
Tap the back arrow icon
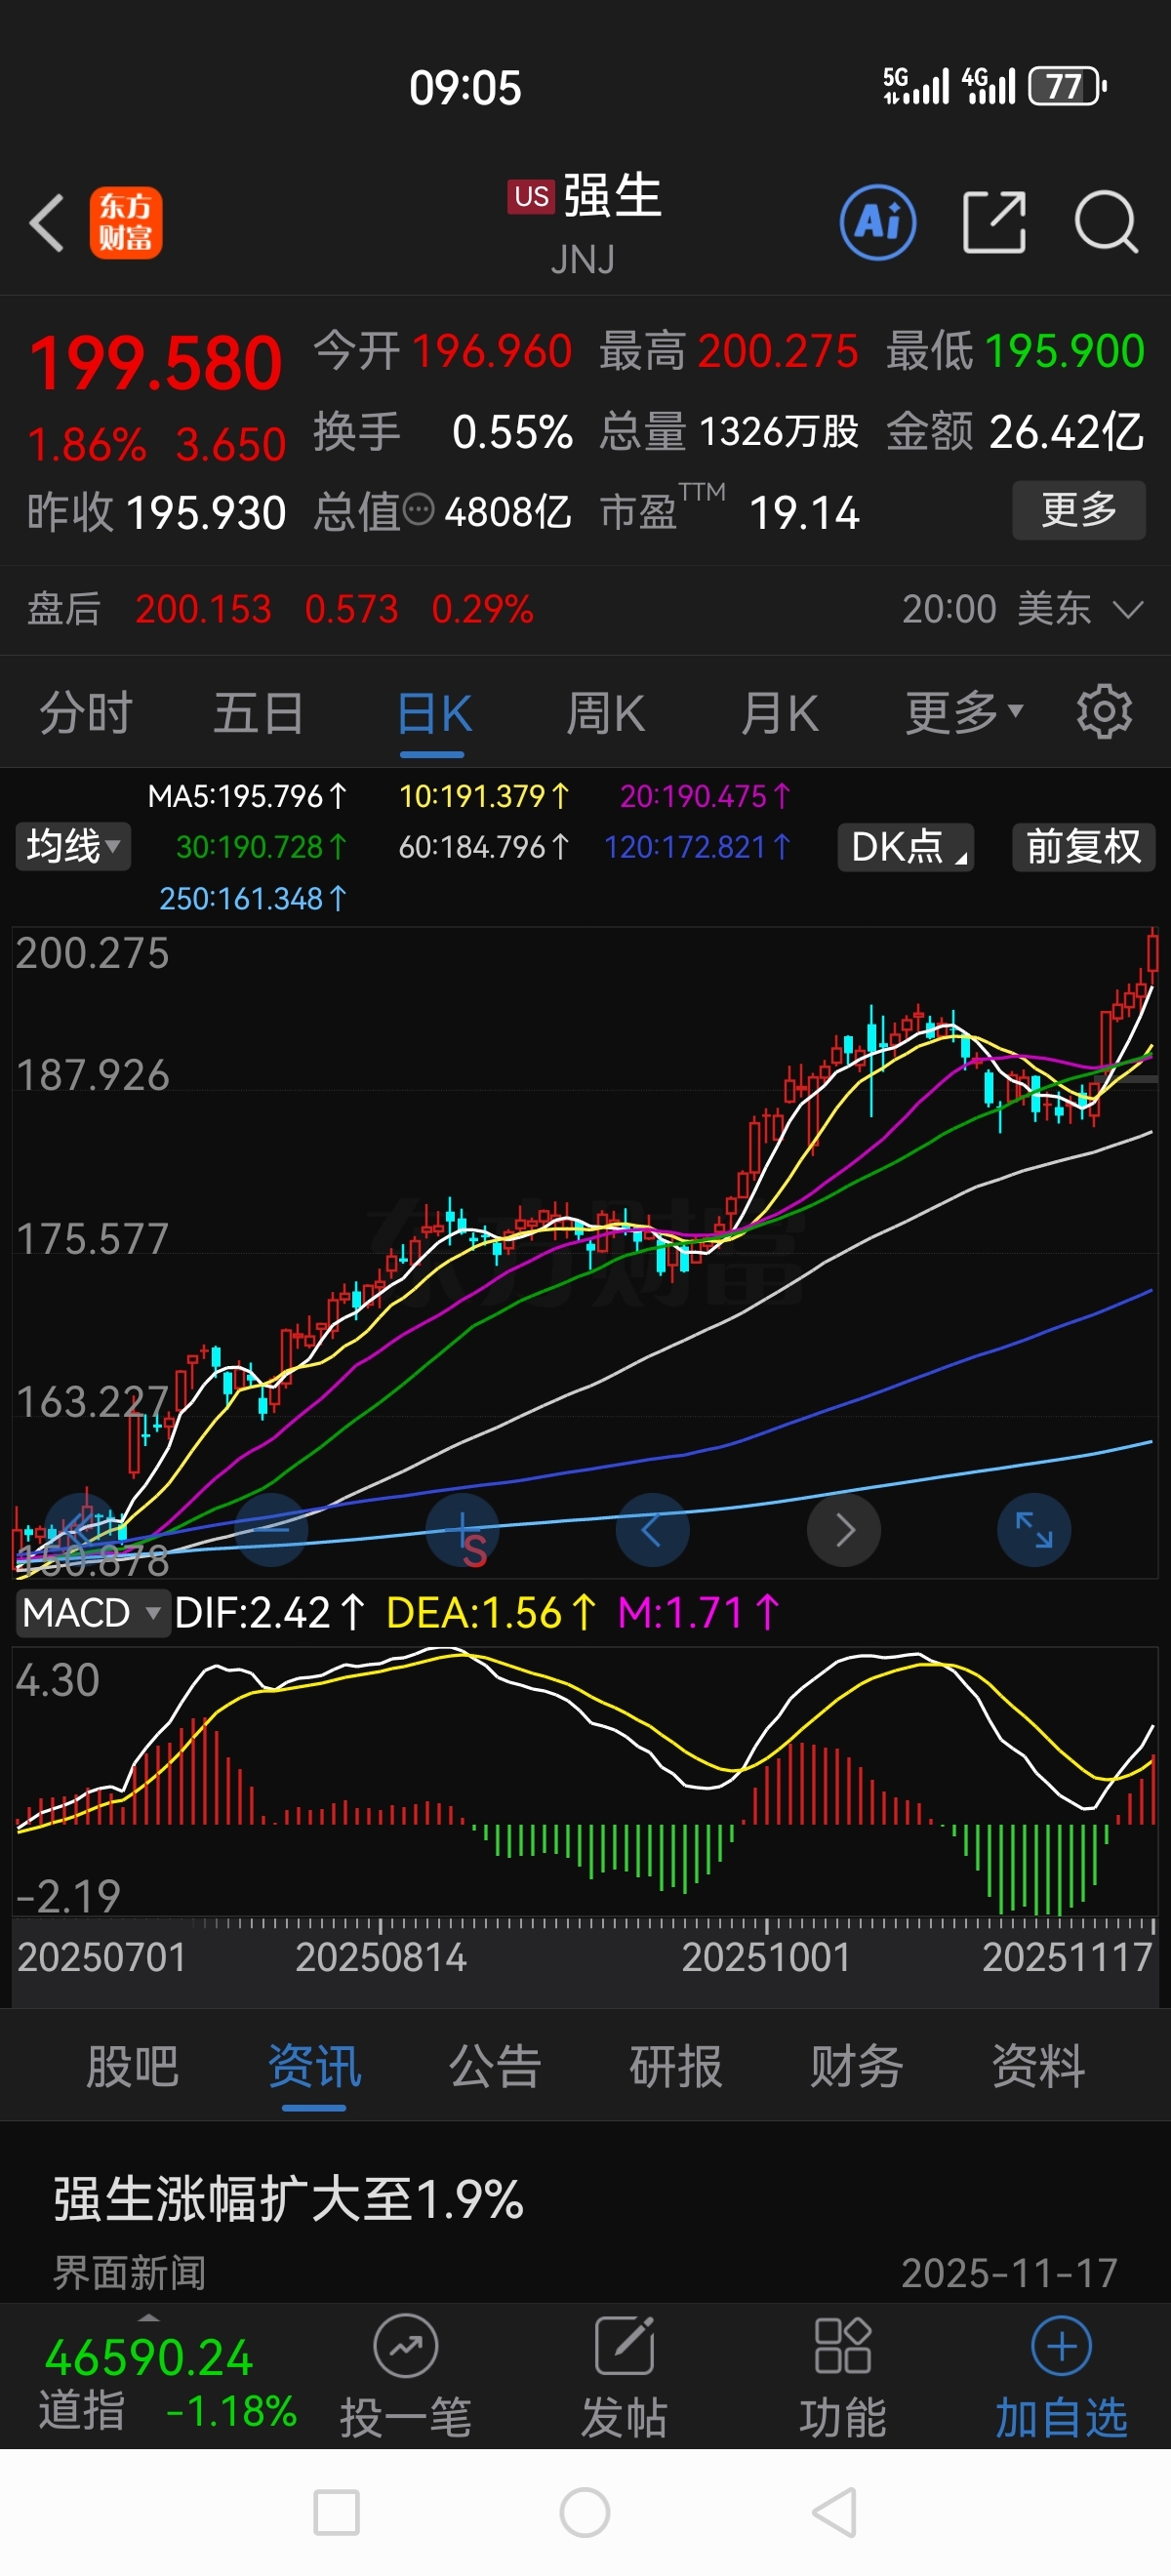(47, 222)
